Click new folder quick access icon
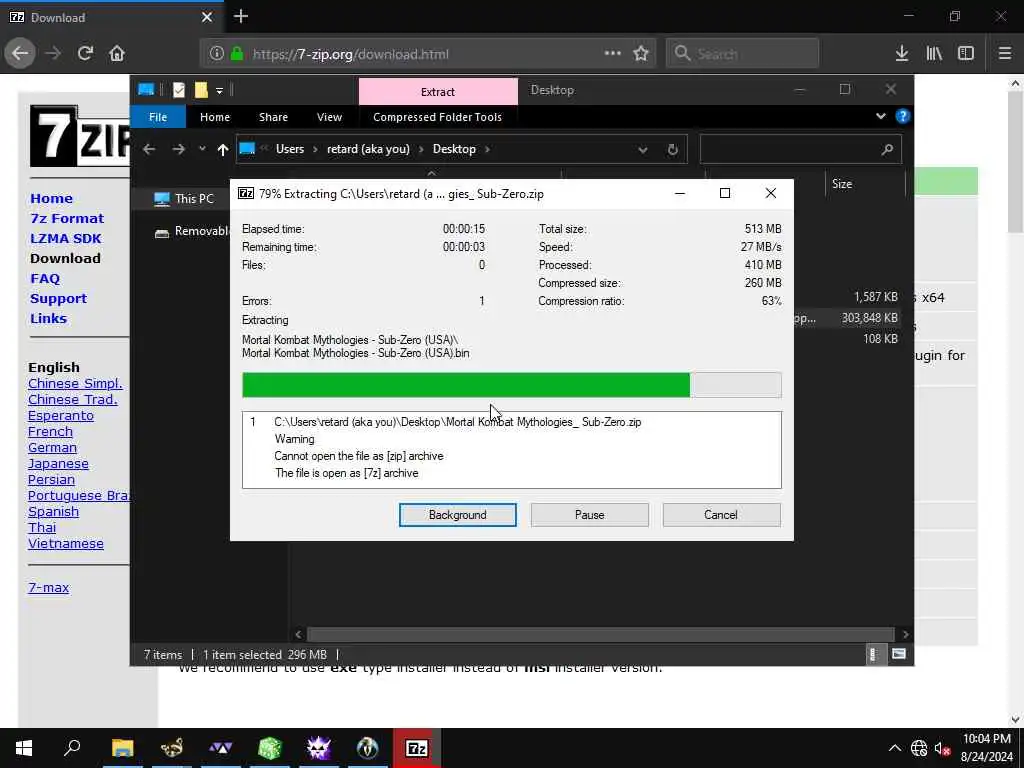The height and width of the screenshot is (768, 1024). coord(201,90)
